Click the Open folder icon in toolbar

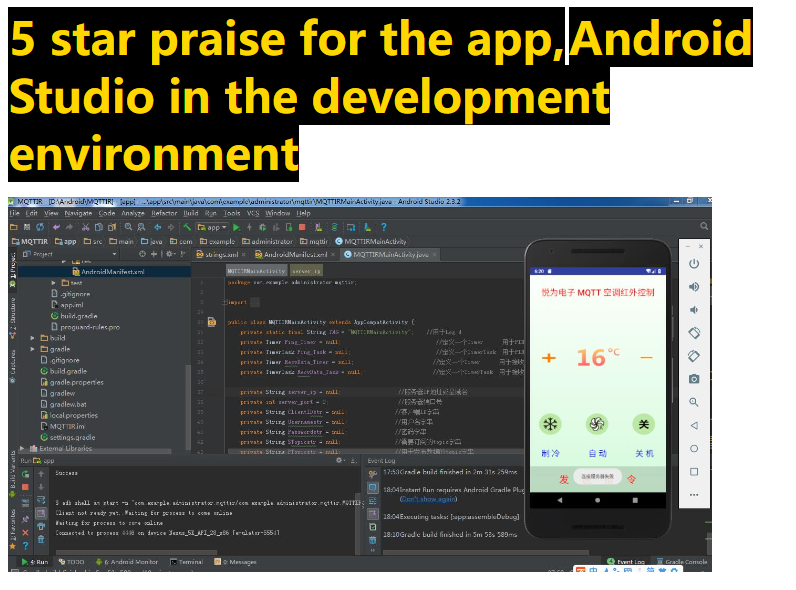coord(14,227)
